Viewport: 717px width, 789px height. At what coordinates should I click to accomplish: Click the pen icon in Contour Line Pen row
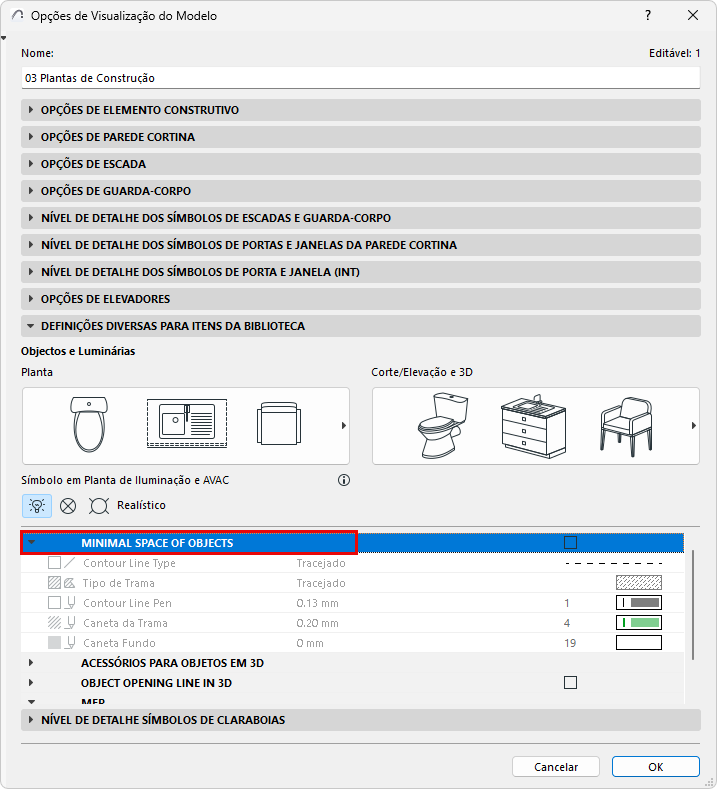tap(71, 603)
